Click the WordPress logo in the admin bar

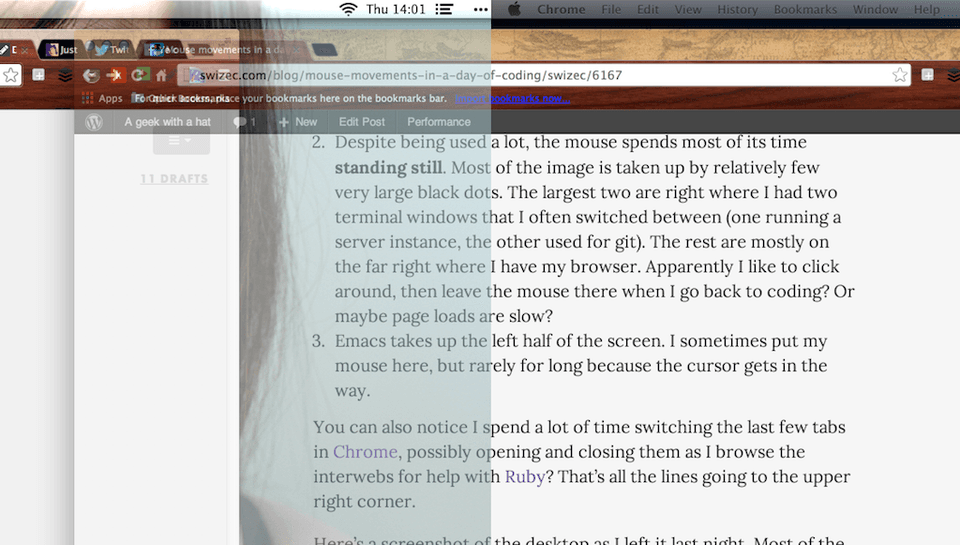tap(94, 122)
